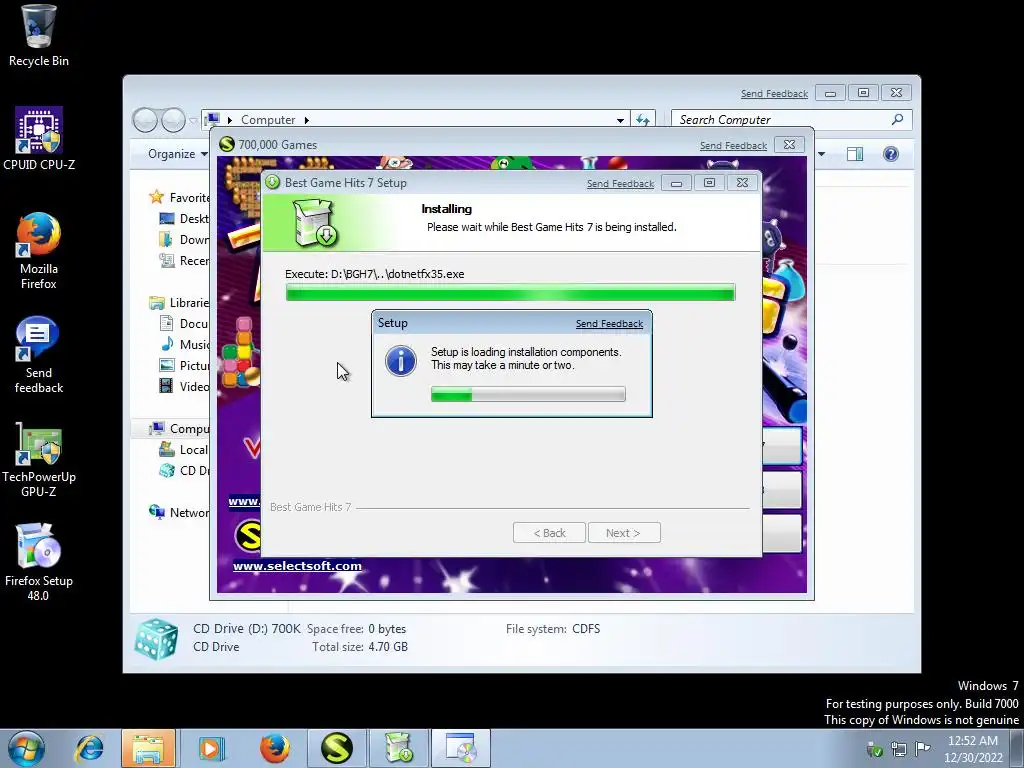The width and height of the screenshot is (1024, 768).
Task: Open Firefox Setup 48.0 installer icon
Action: tap(39, 562)
